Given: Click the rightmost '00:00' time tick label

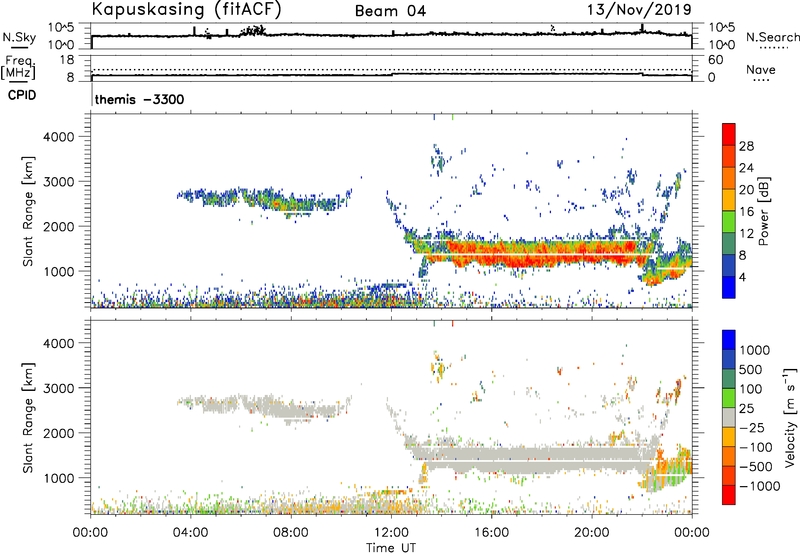Looking at the screenshot, I should (x=692, y=533).
